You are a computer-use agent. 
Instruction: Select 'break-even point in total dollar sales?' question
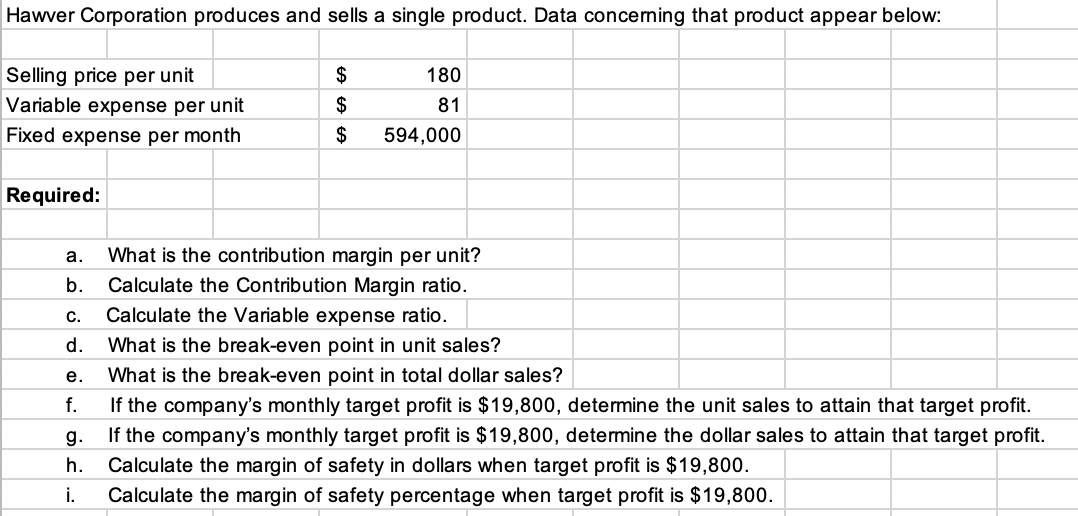click(x=335, y=375)
